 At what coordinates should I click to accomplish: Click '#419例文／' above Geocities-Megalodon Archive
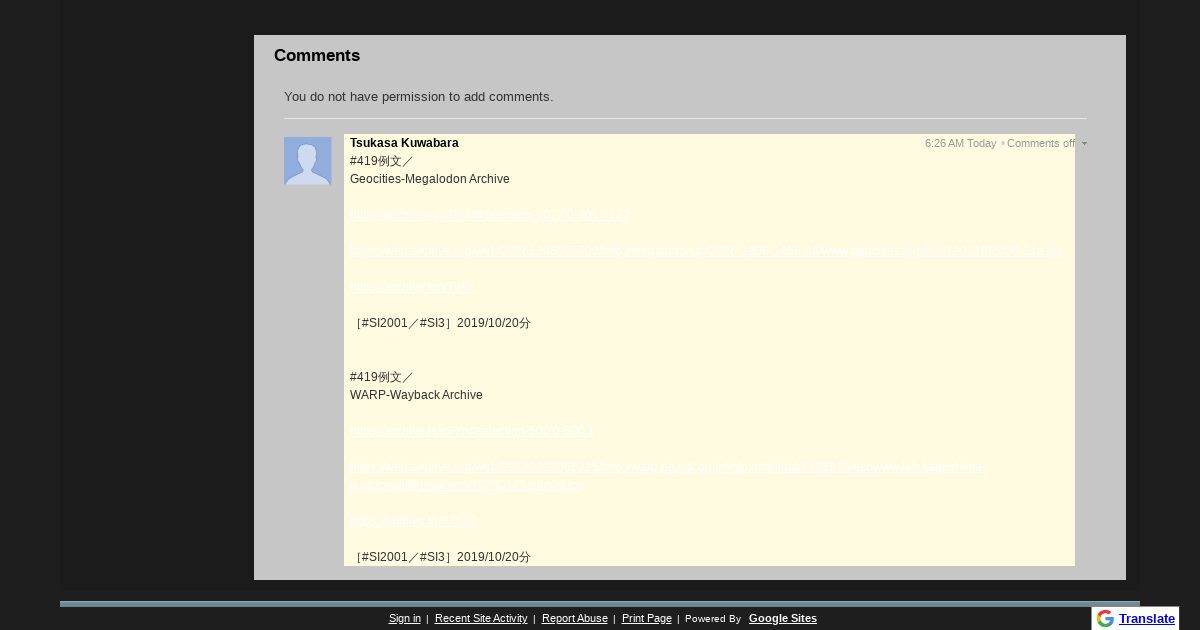[382, 161]
